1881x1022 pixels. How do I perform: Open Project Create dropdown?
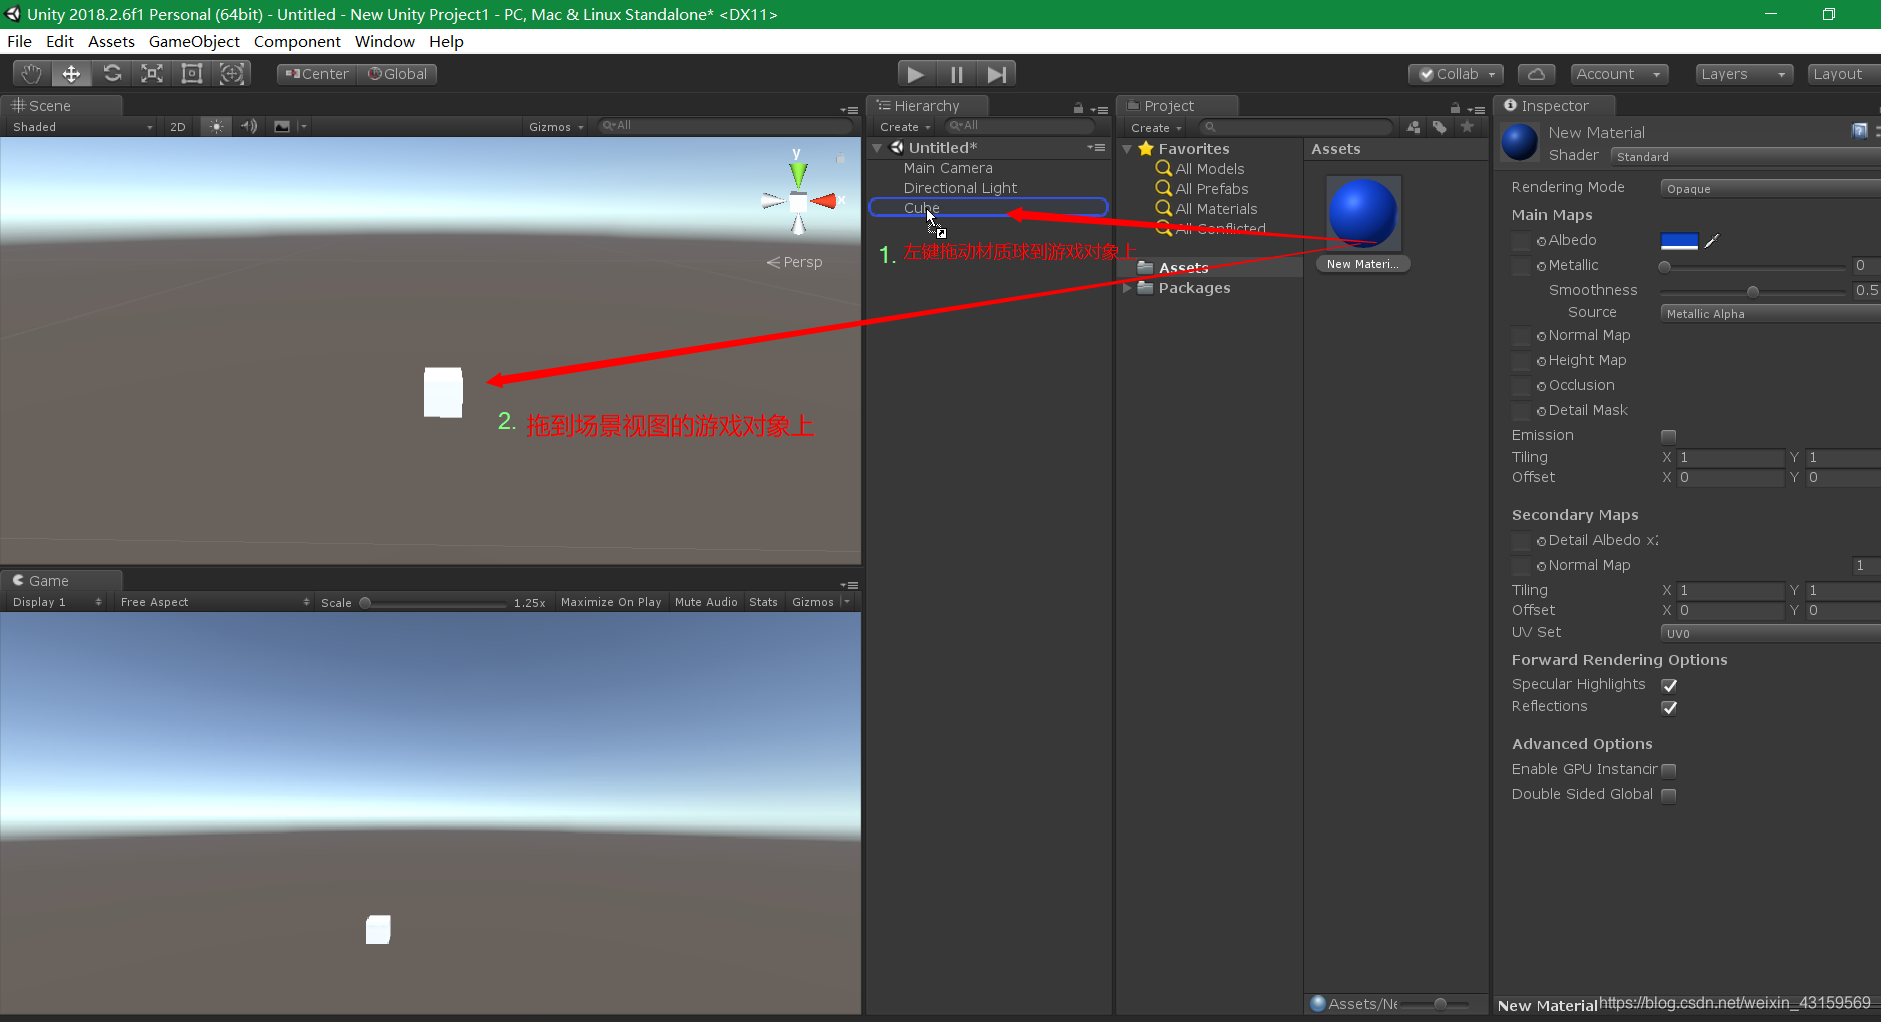click(x=1156, y=128)
